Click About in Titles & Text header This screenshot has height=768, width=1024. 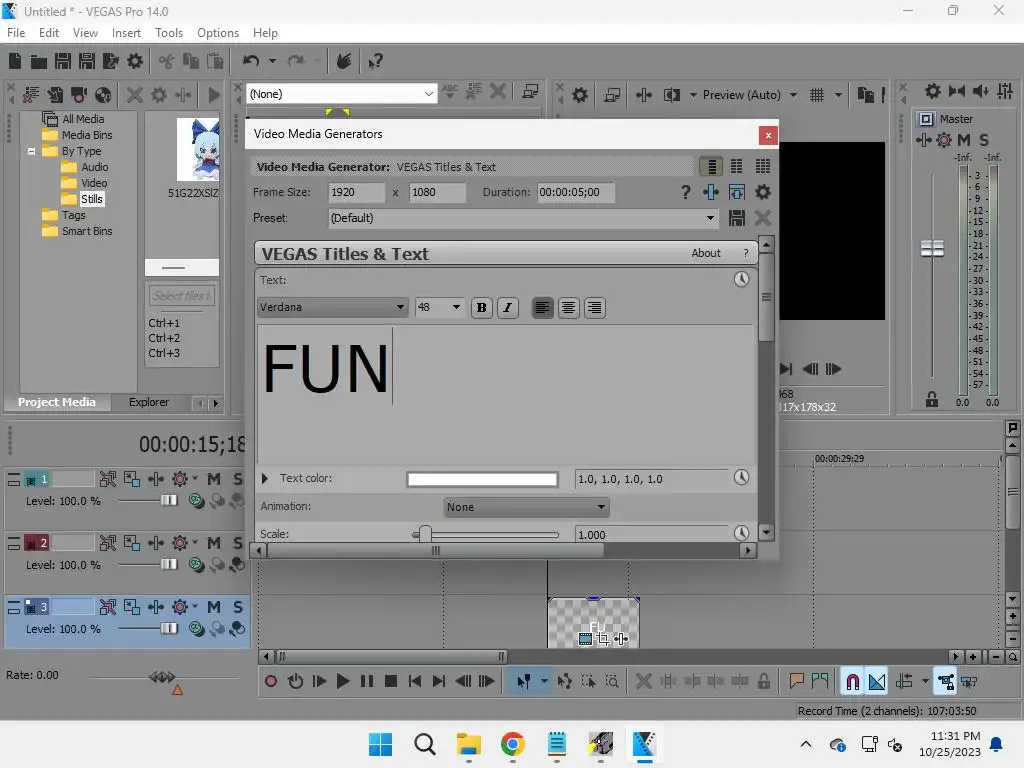point(706,253)
